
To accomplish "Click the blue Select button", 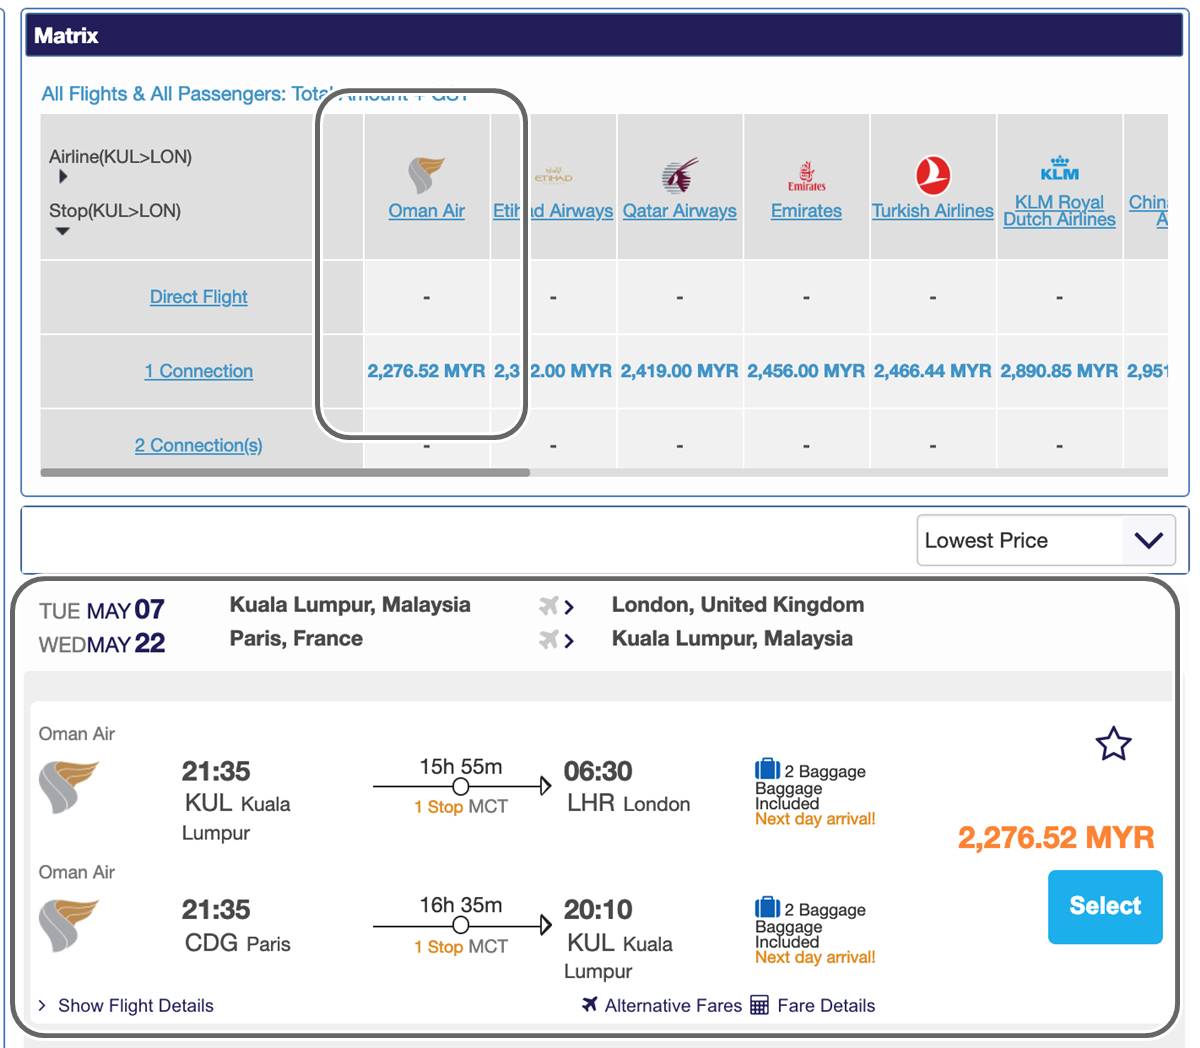I will click(x=1105, y=907).
